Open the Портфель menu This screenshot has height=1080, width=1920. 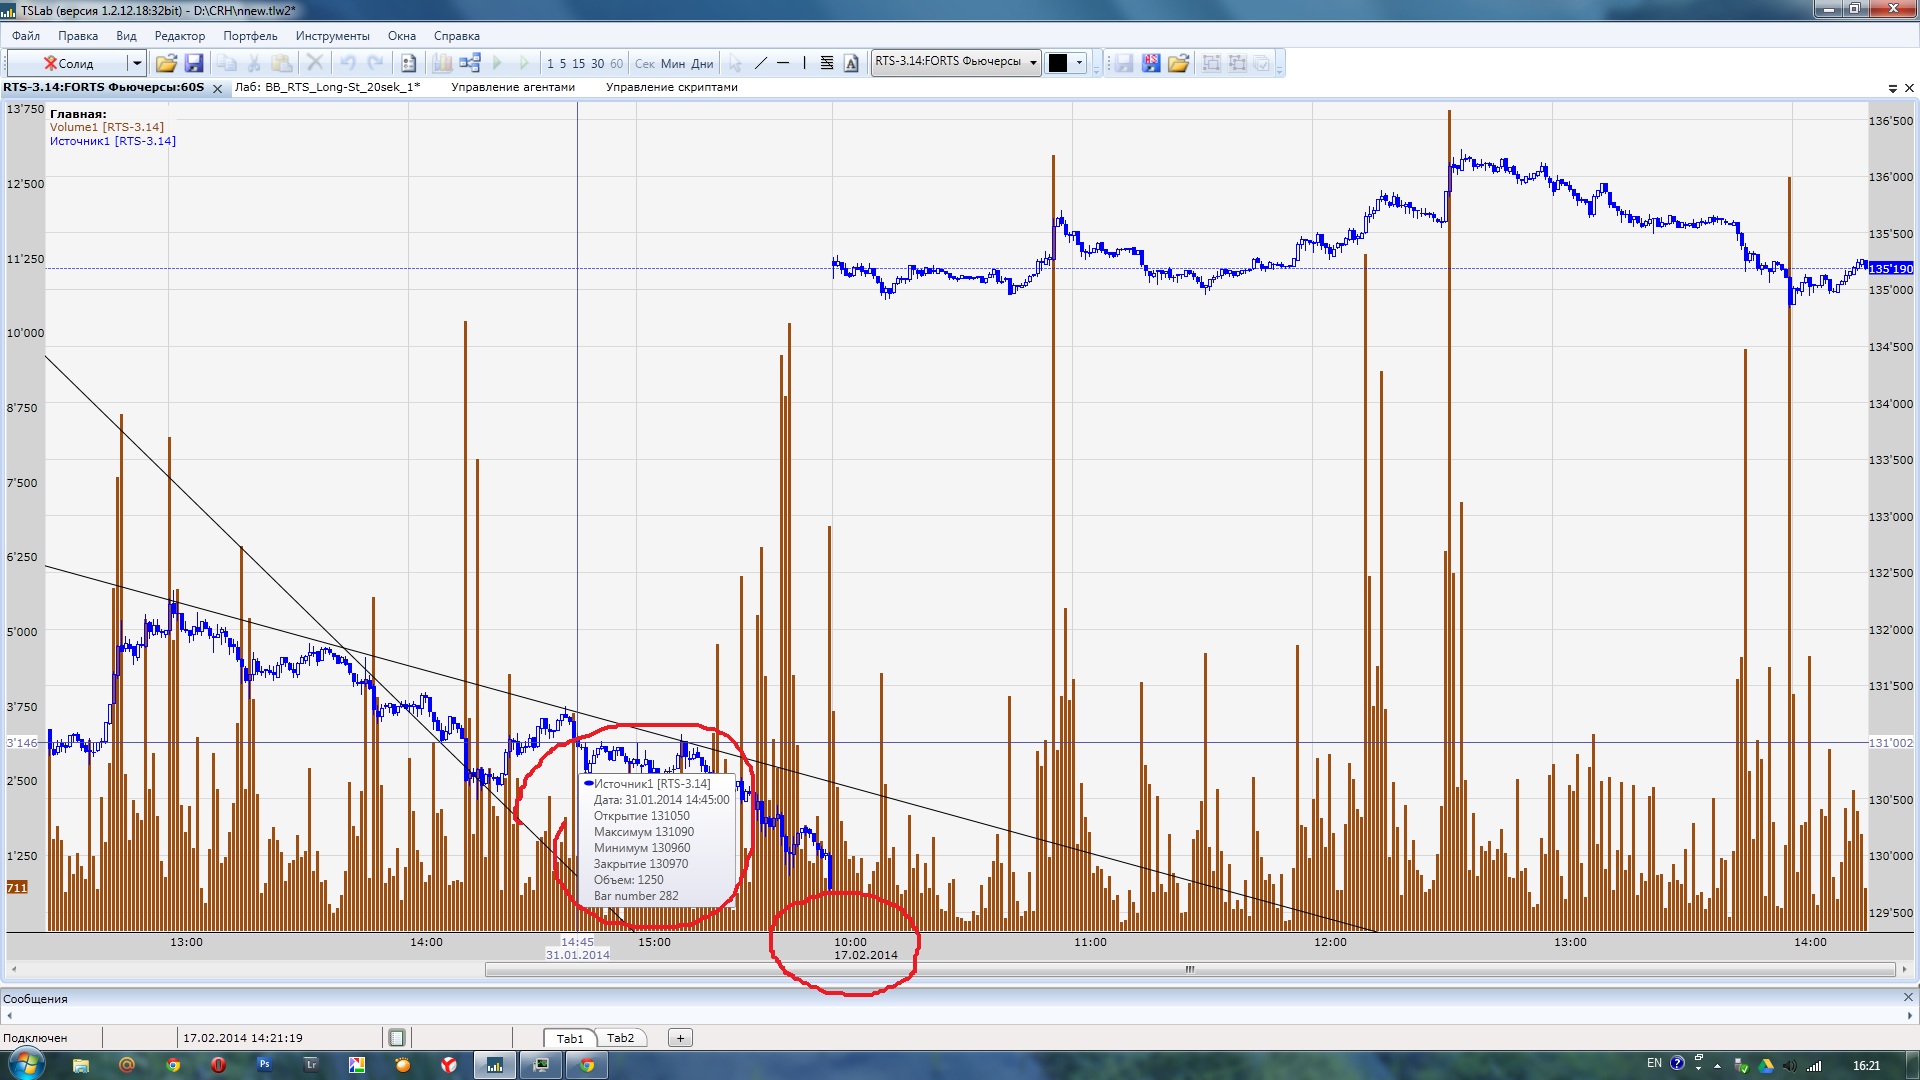coord(250,36)
